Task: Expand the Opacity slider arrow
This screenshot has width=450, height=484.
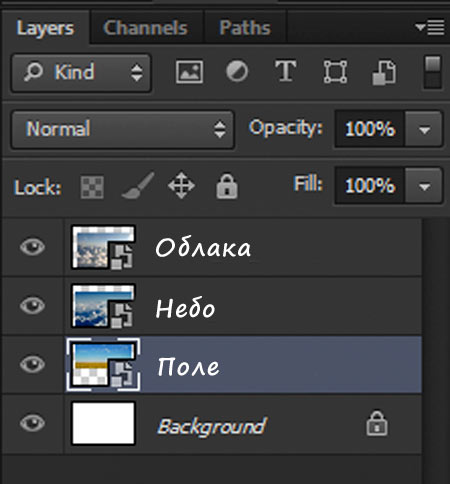Action: pyautogui.click(x=424, y=129)
